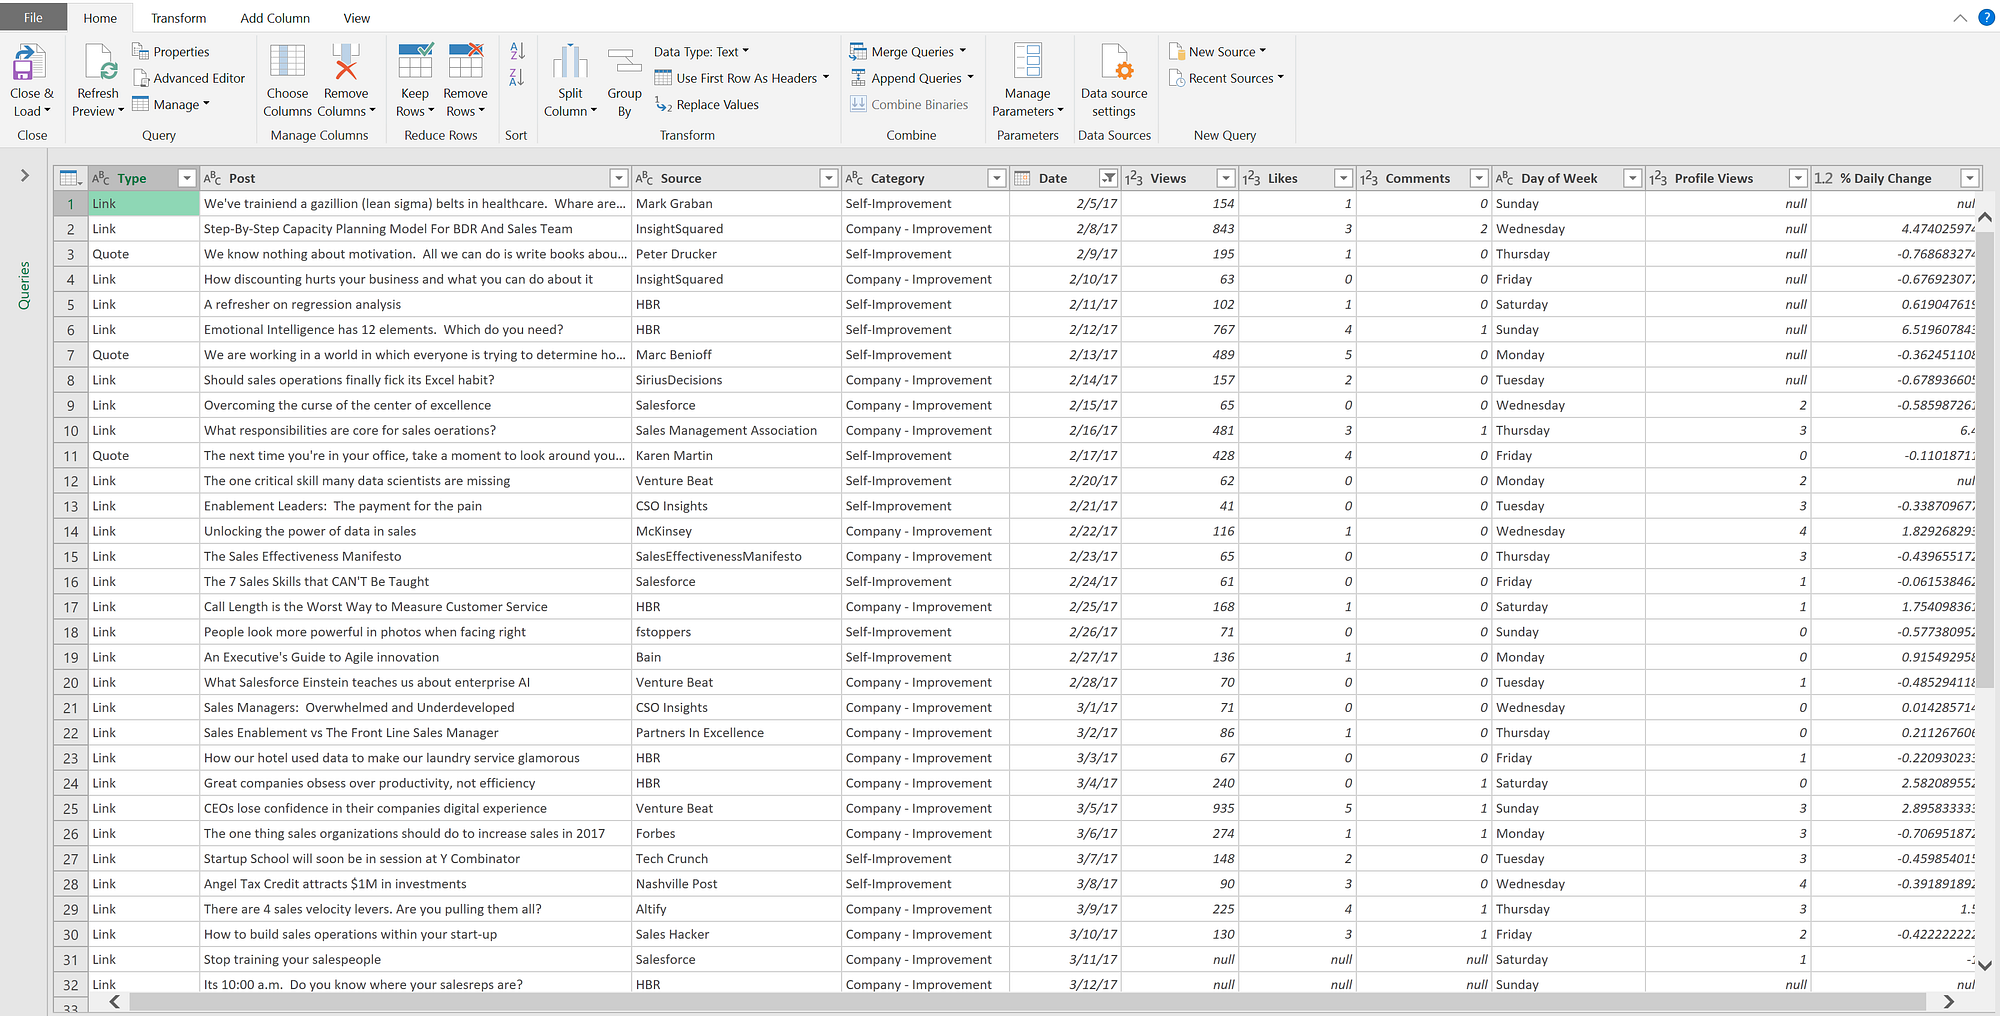Click the horizontal scrollbar right arrow
Image resolution: width=2000 pixels, height=1016 pixels.
pos(1948,1001)
